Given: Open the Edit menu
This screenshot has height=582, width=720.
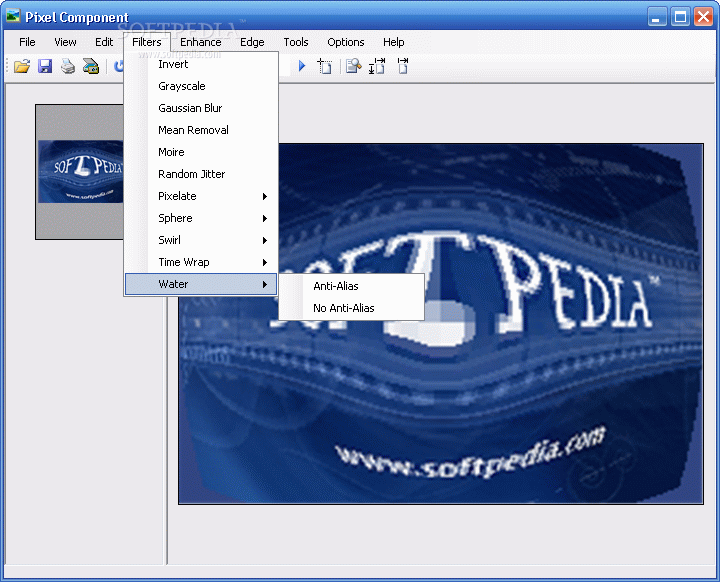Looking at the screenshot, I should pyautogui.click(x=104, y=42).
